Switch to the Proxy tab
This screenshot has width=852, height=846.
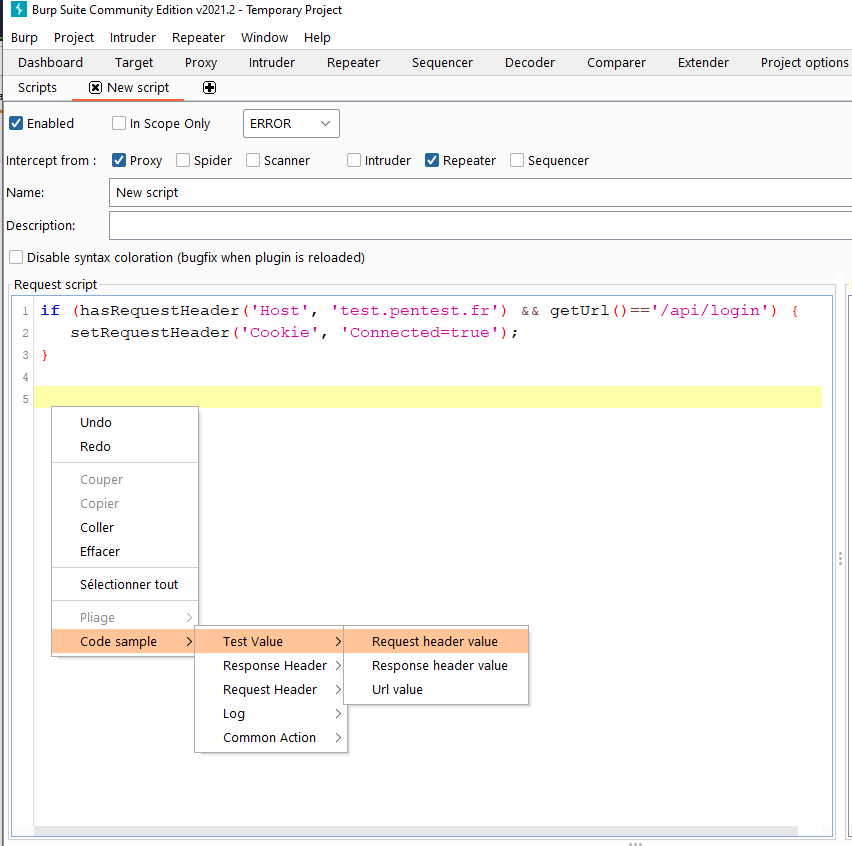[x=201, y=62]
